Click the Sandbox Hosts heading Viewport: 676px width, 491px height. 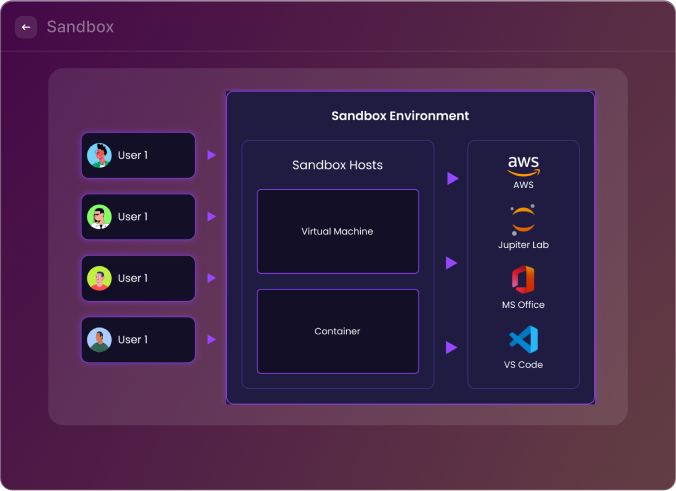pos(337,165)
